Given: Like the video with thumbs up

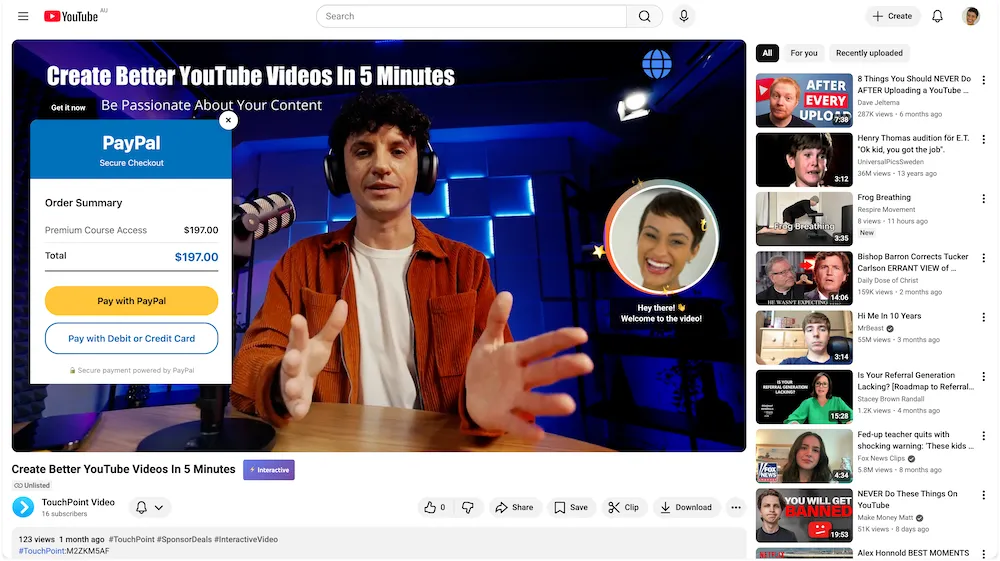Looking at the screenshot, I should [x=434, y=507].
